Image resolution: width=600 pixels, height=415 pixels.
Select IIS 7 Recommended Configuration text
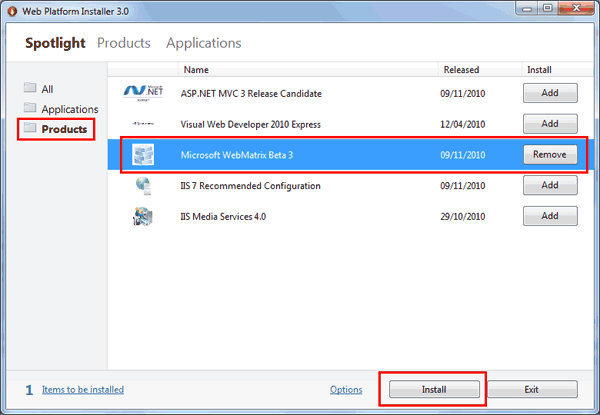point(251,186)
